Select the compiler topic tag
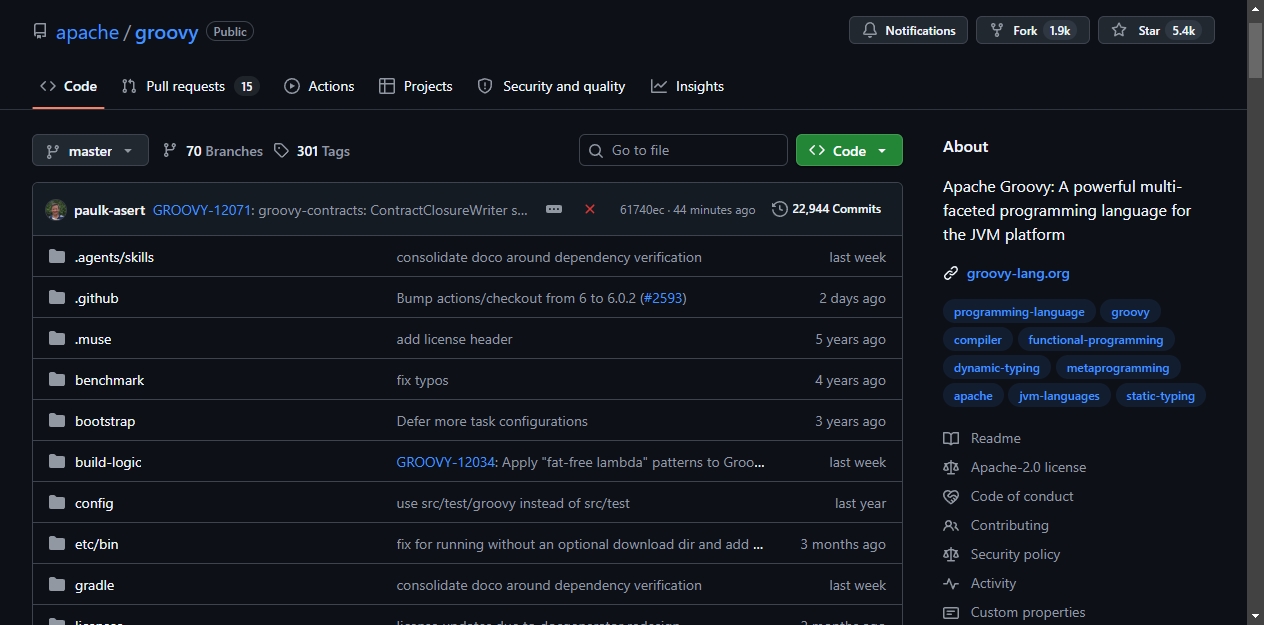This screenshot has width=1264, height=625. pyautogui.click(x=978, y=340)
